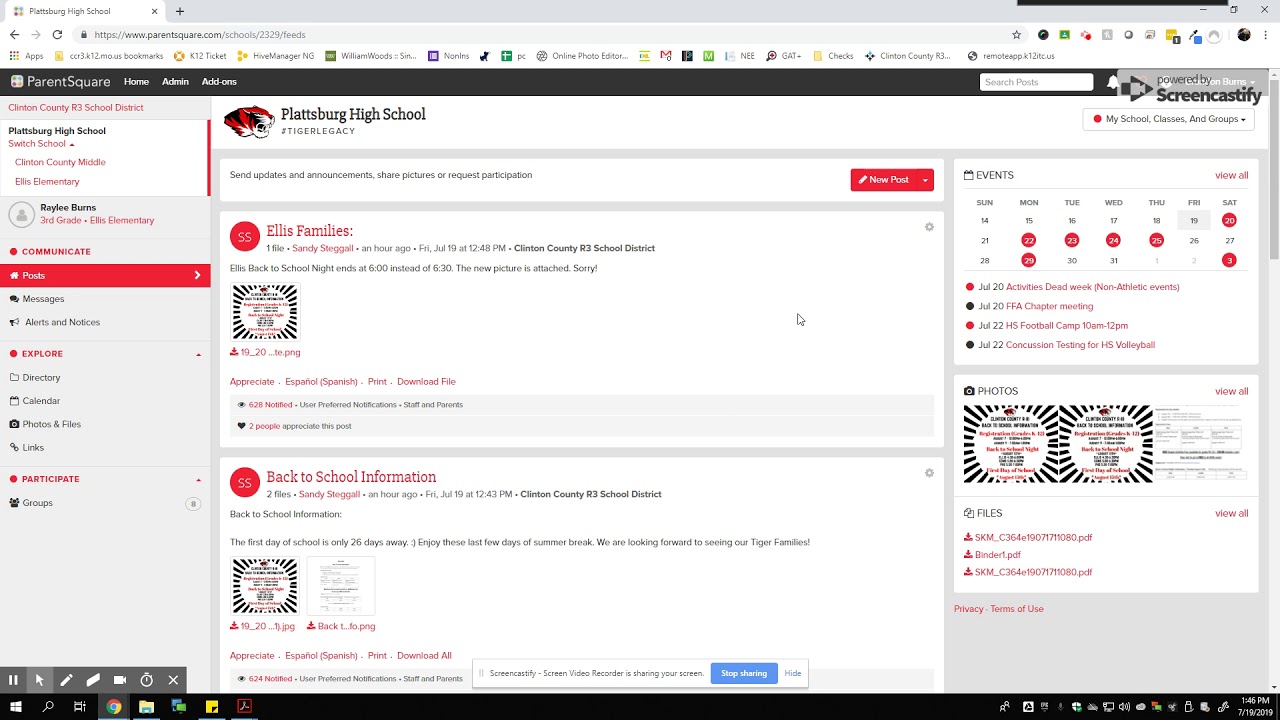1280x720 pixels.
Task: Go to Home in top navigation
Action: click(136, 82)
